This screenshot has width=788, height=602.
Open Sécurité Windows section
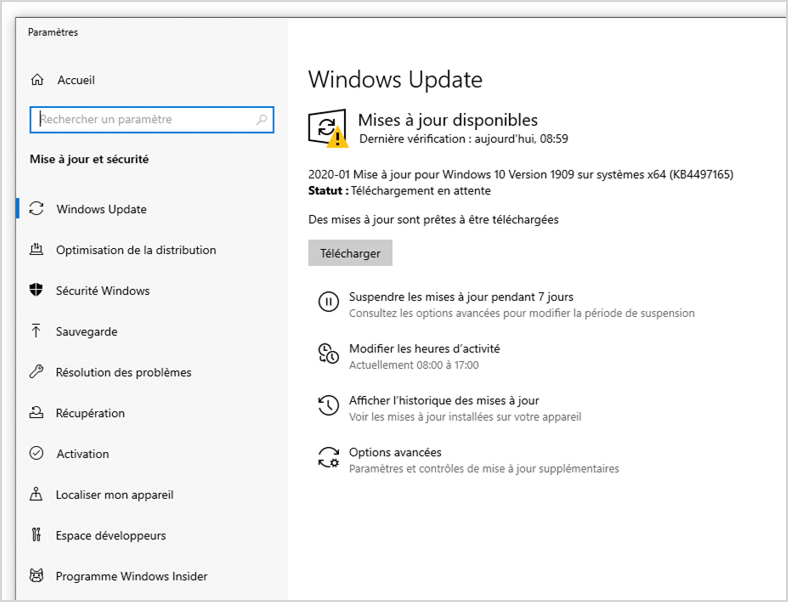pos(103,290)
